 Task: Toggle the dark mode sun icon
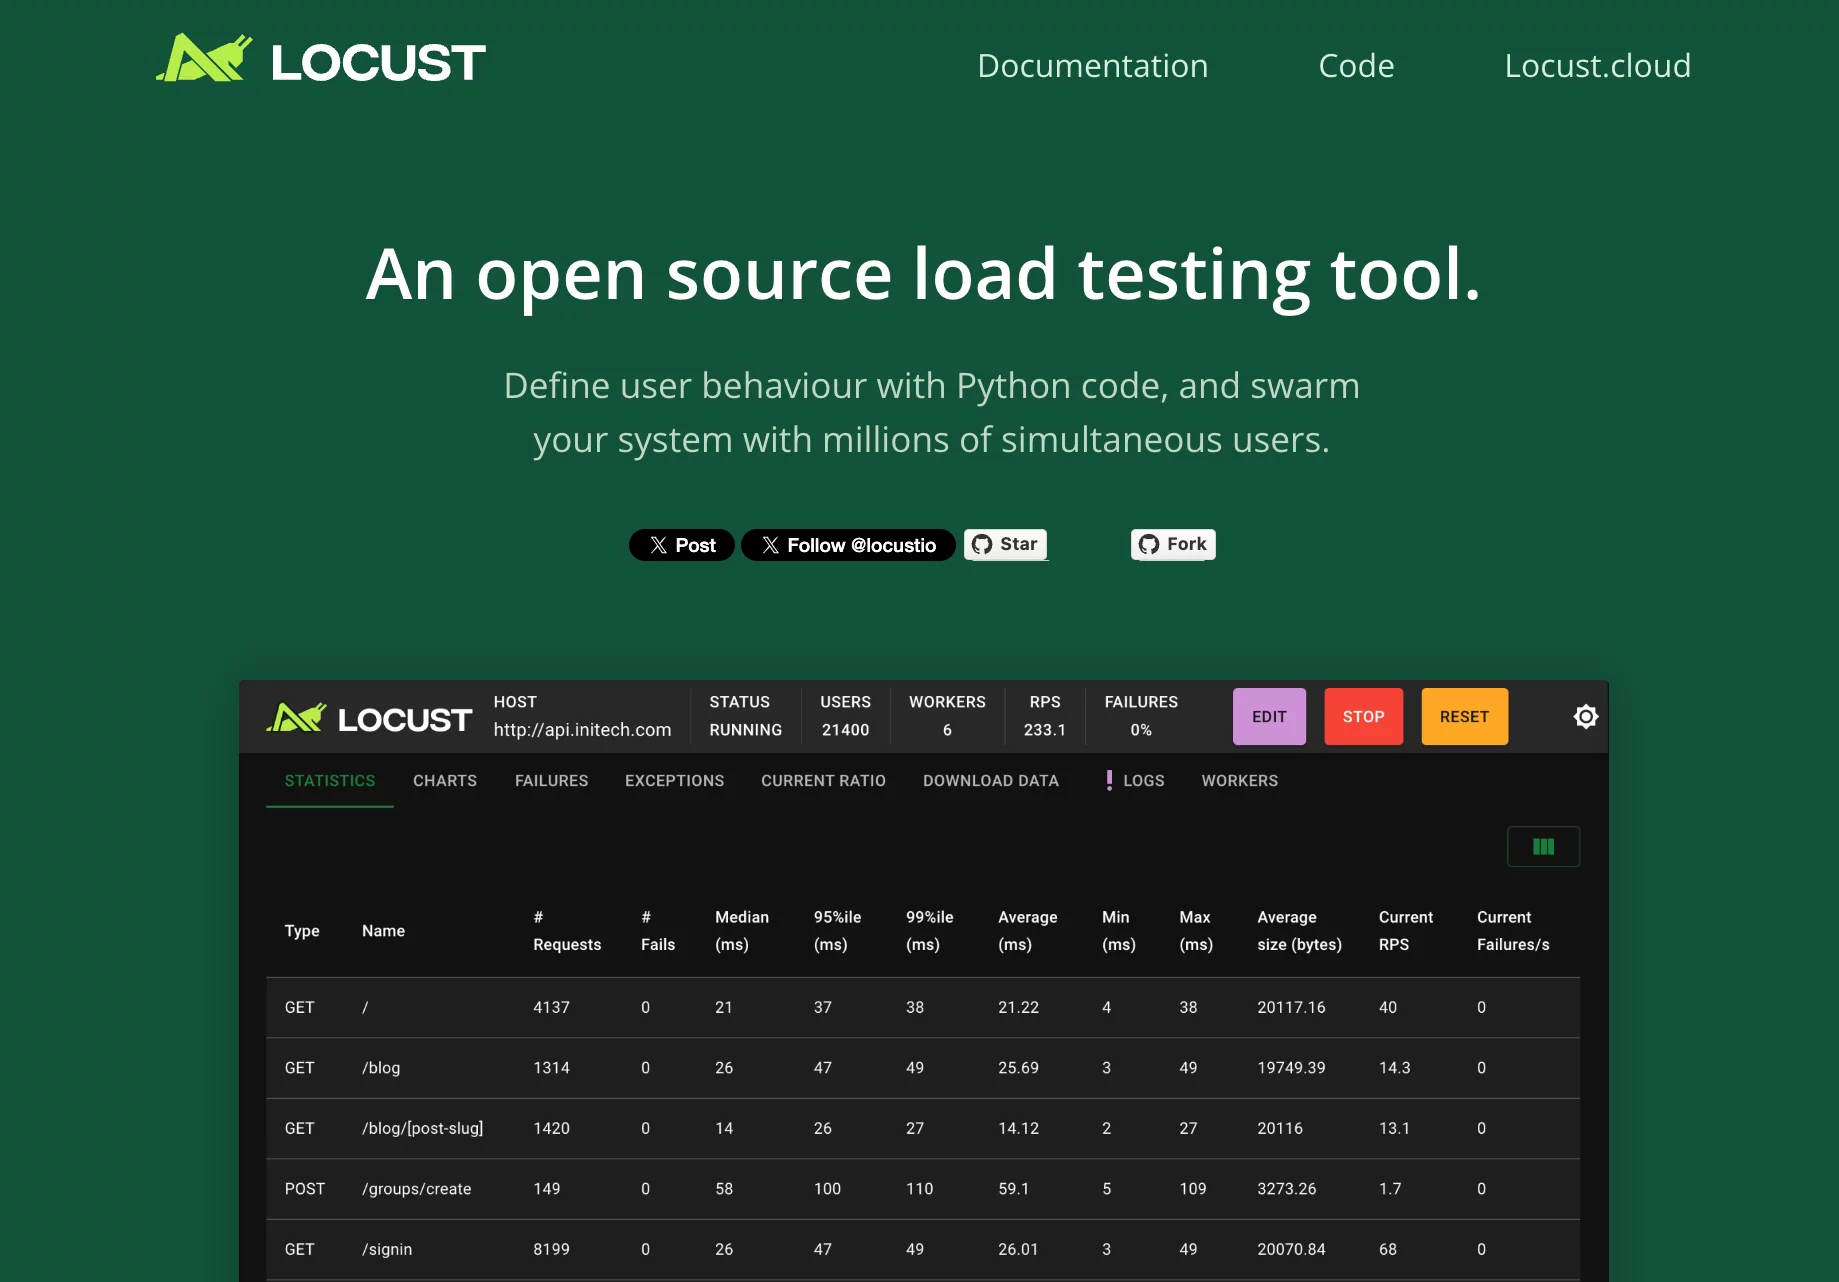tap(1585, 717)
